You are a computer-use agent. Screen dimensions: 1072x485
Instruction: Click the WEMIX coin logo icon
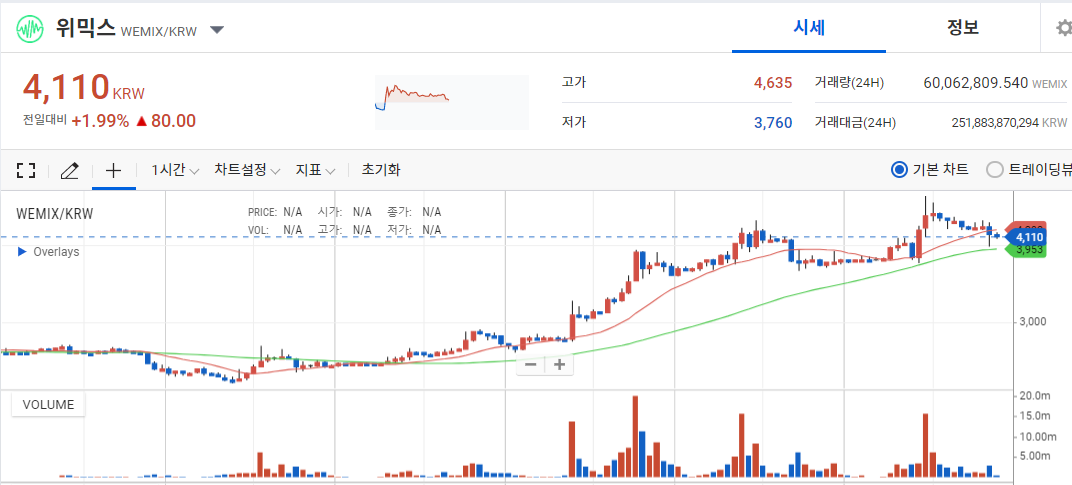[30, 29]
